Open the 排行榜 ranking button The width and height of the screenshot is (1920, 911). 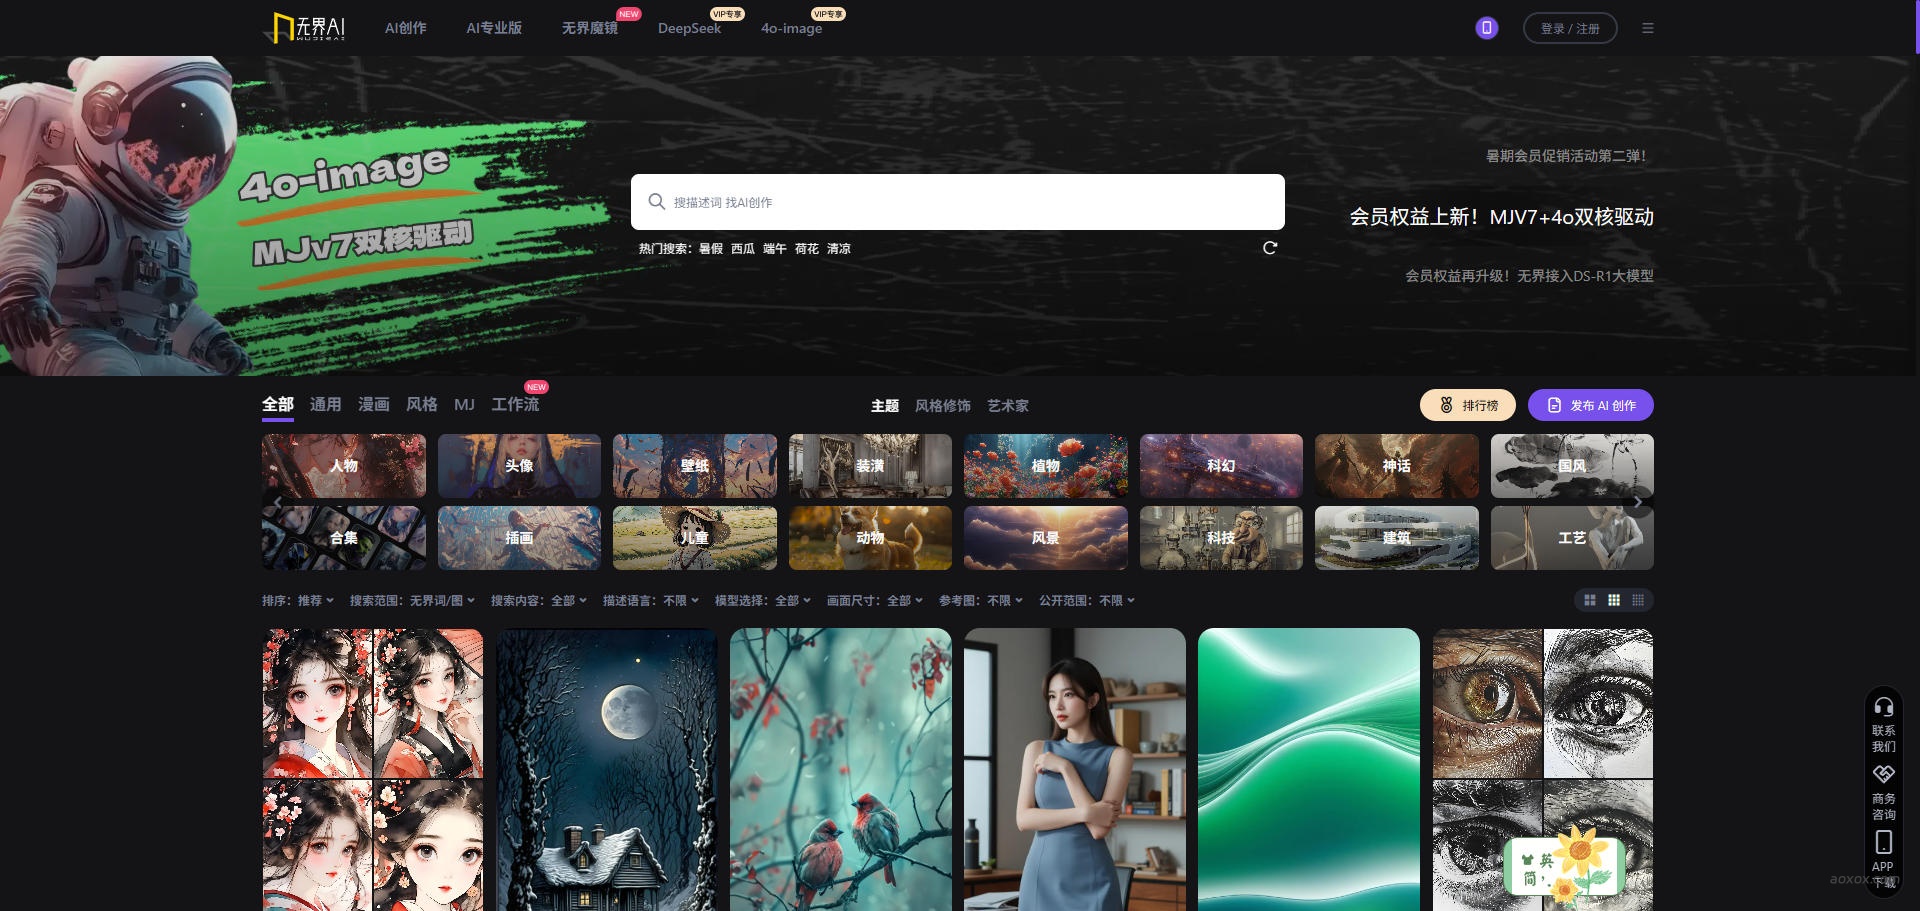tap(1467, 405)
